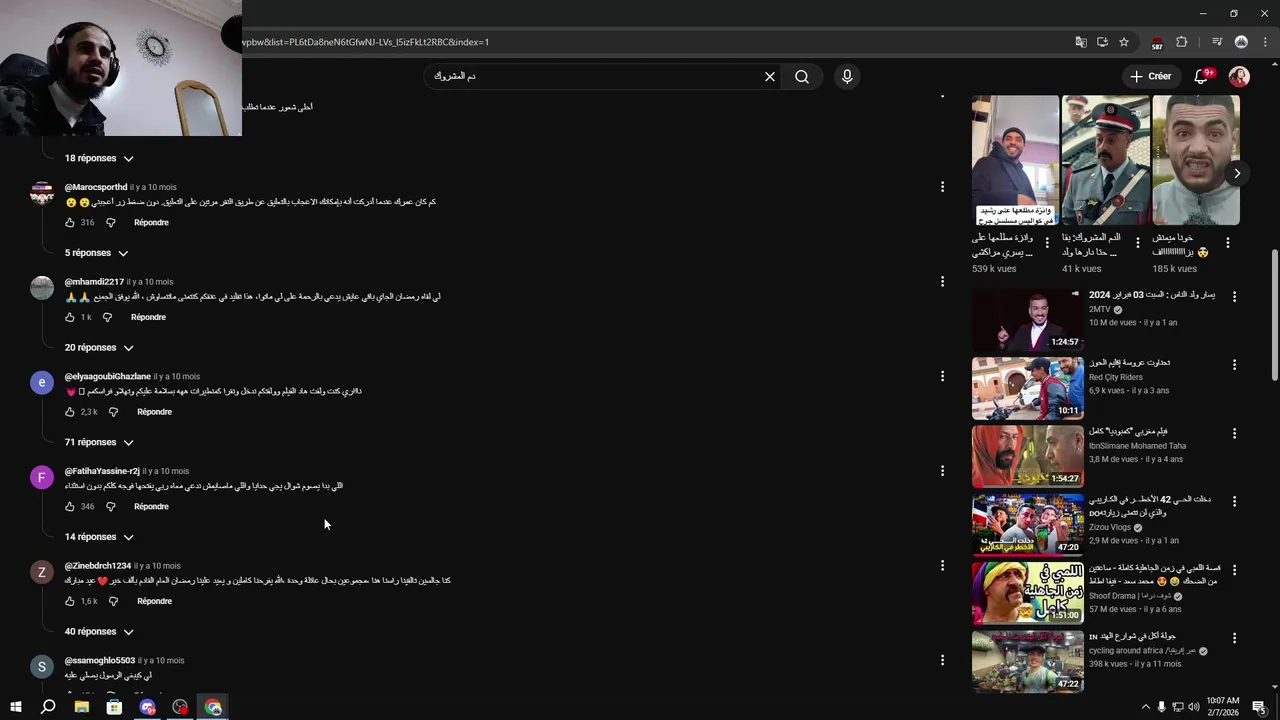Viewport: 1280px width, 720px height.
Task: Open File Explorer from the taskbar
Action: pyautogui.click(x=82, y=707)
